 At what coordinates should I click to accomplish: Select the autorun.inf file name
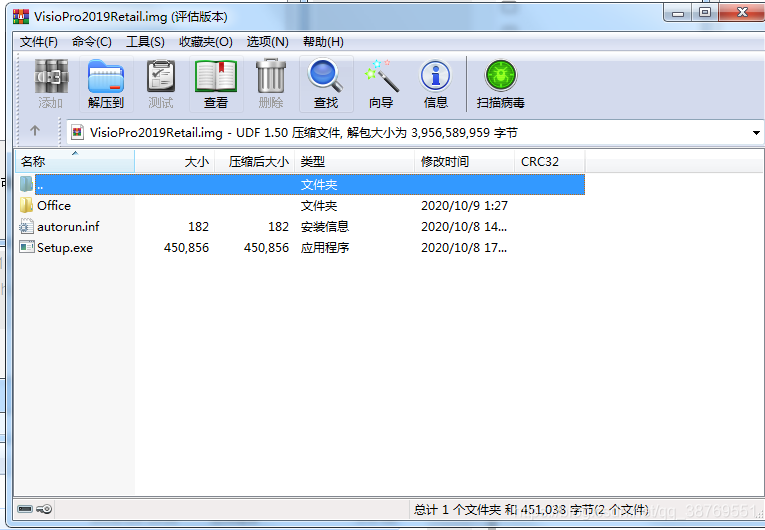(x=68, y=226)
